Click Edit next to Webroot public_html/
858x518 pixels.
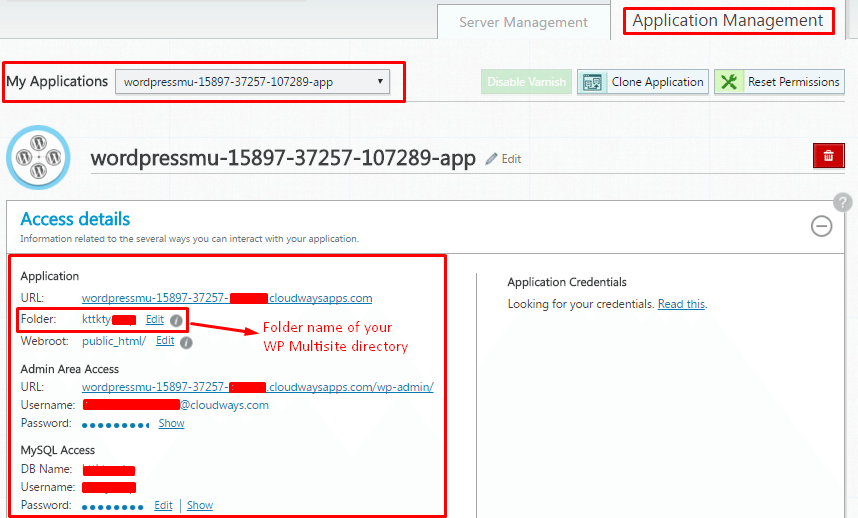(x=165, y=341)
